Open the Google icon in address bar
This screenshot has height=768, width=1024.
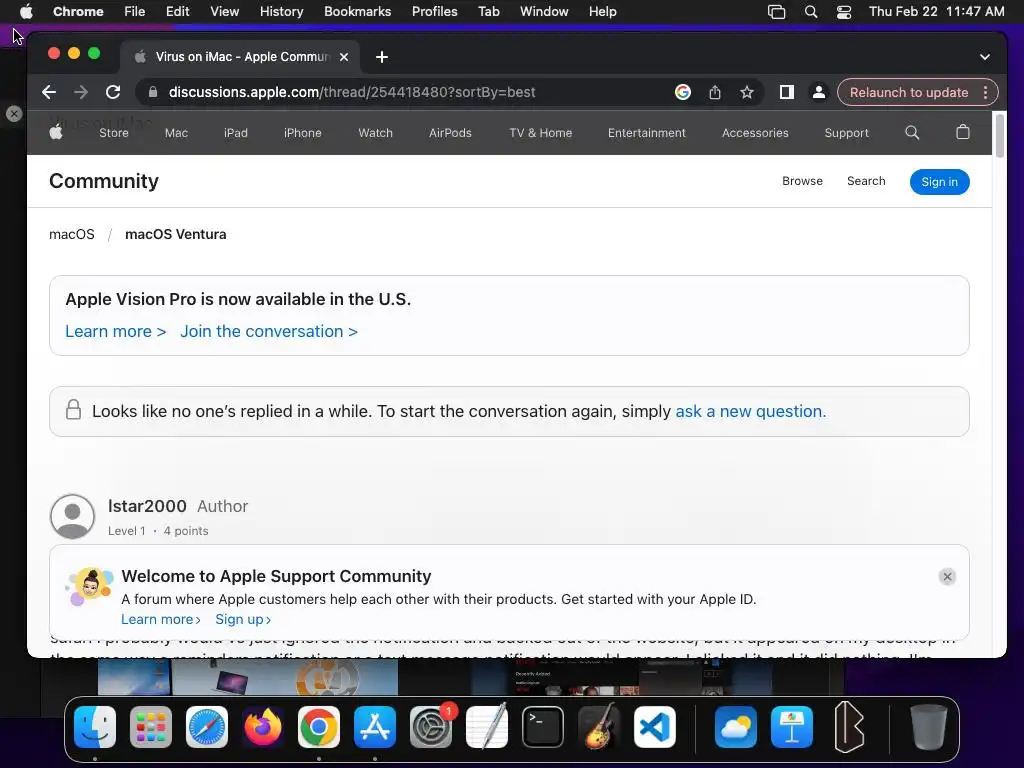(x=682, y=92)
